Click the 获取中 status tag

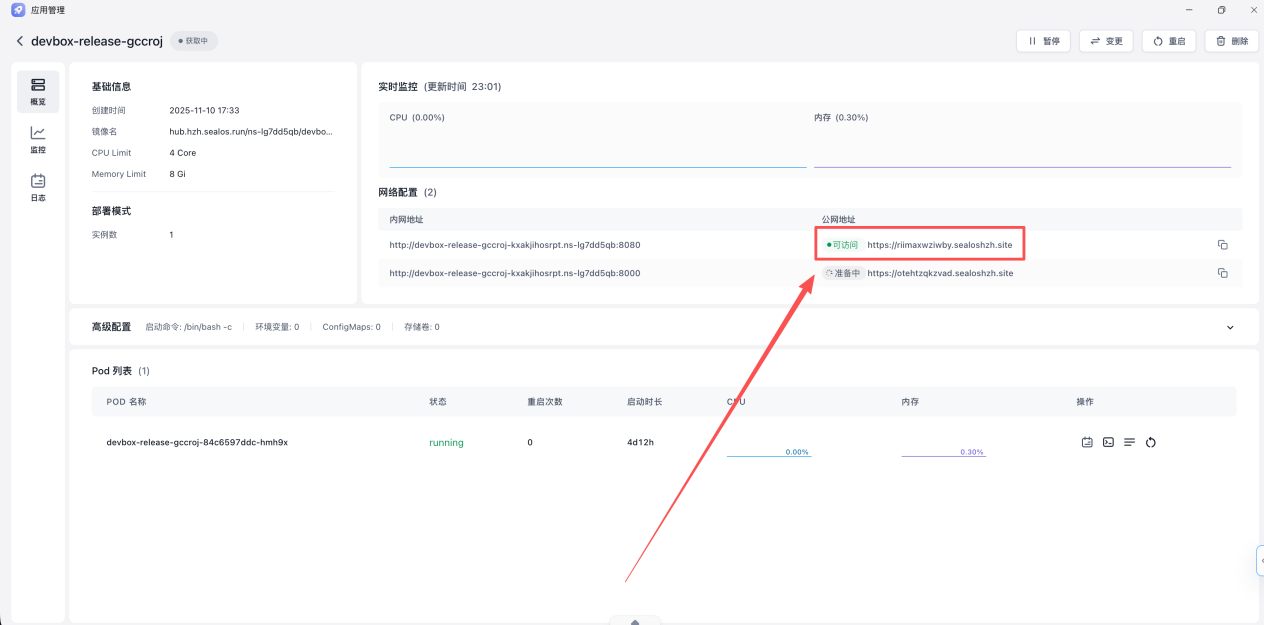[x=194, y=41]
